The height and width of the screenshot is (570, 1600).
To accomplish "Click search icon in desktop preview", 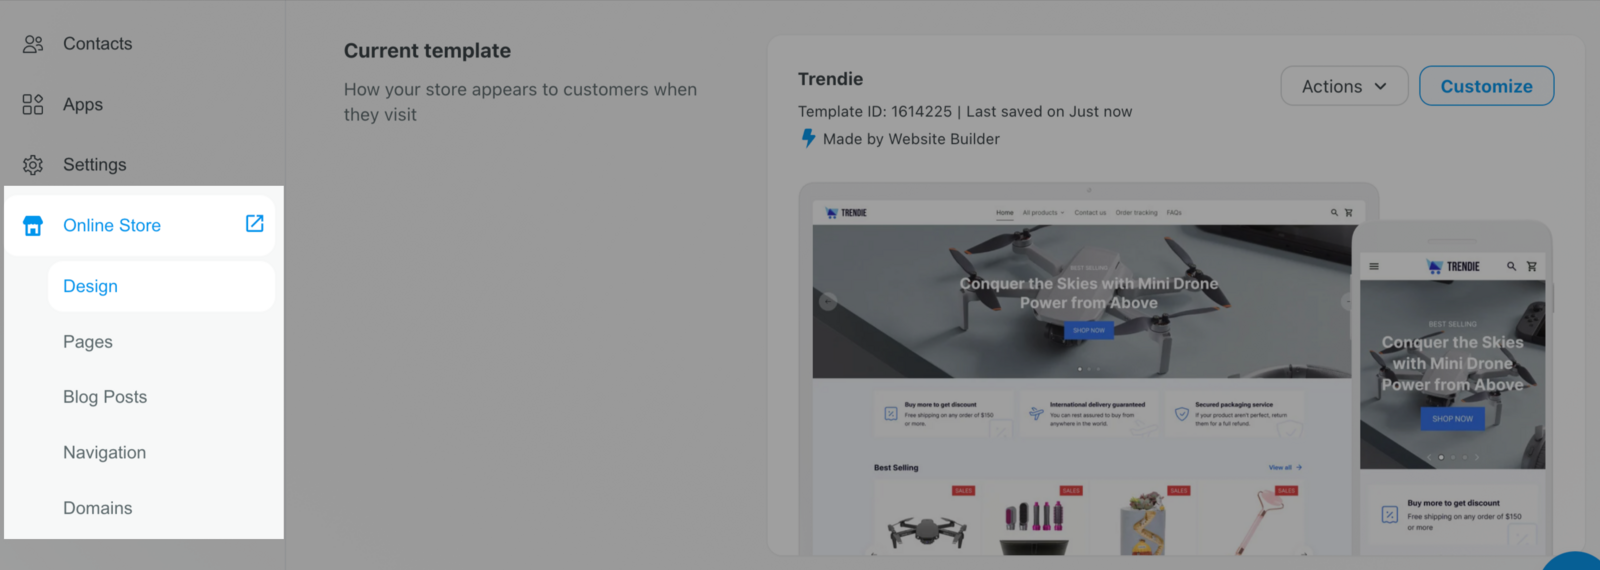I will pyautogui.click(x=1334, y=213).
